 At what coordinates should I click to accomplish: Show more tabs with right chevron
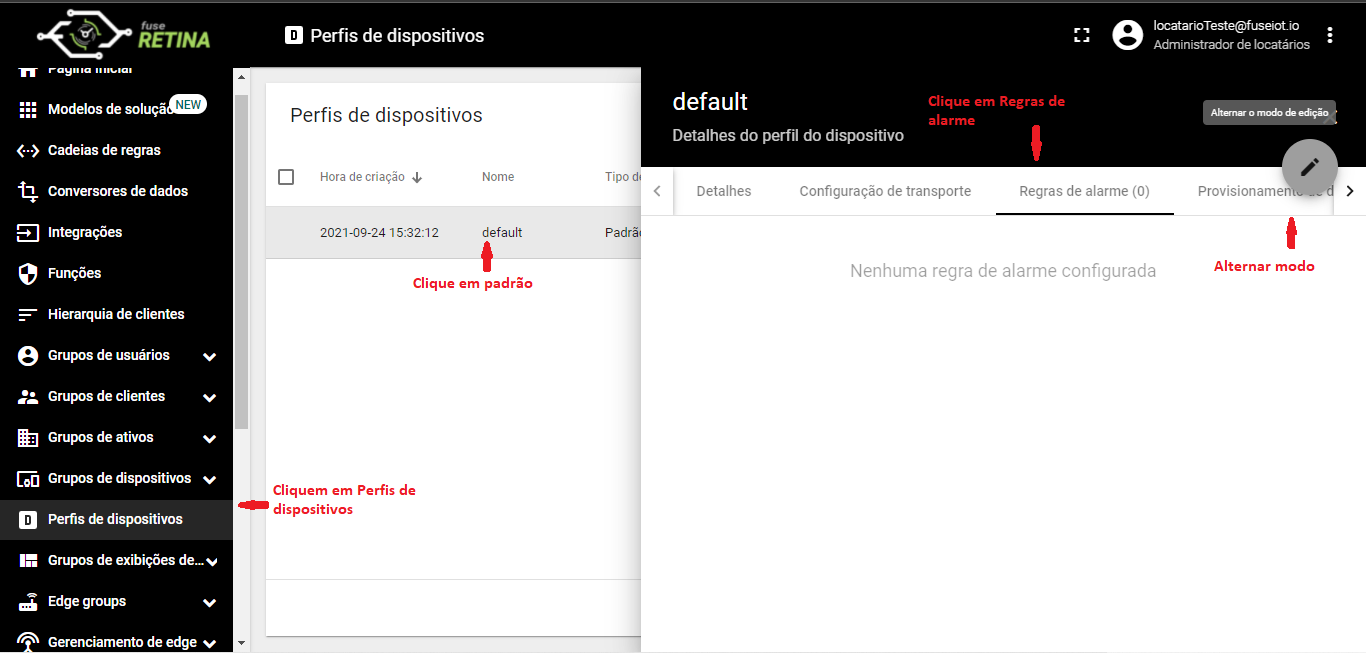(1350, 191)
